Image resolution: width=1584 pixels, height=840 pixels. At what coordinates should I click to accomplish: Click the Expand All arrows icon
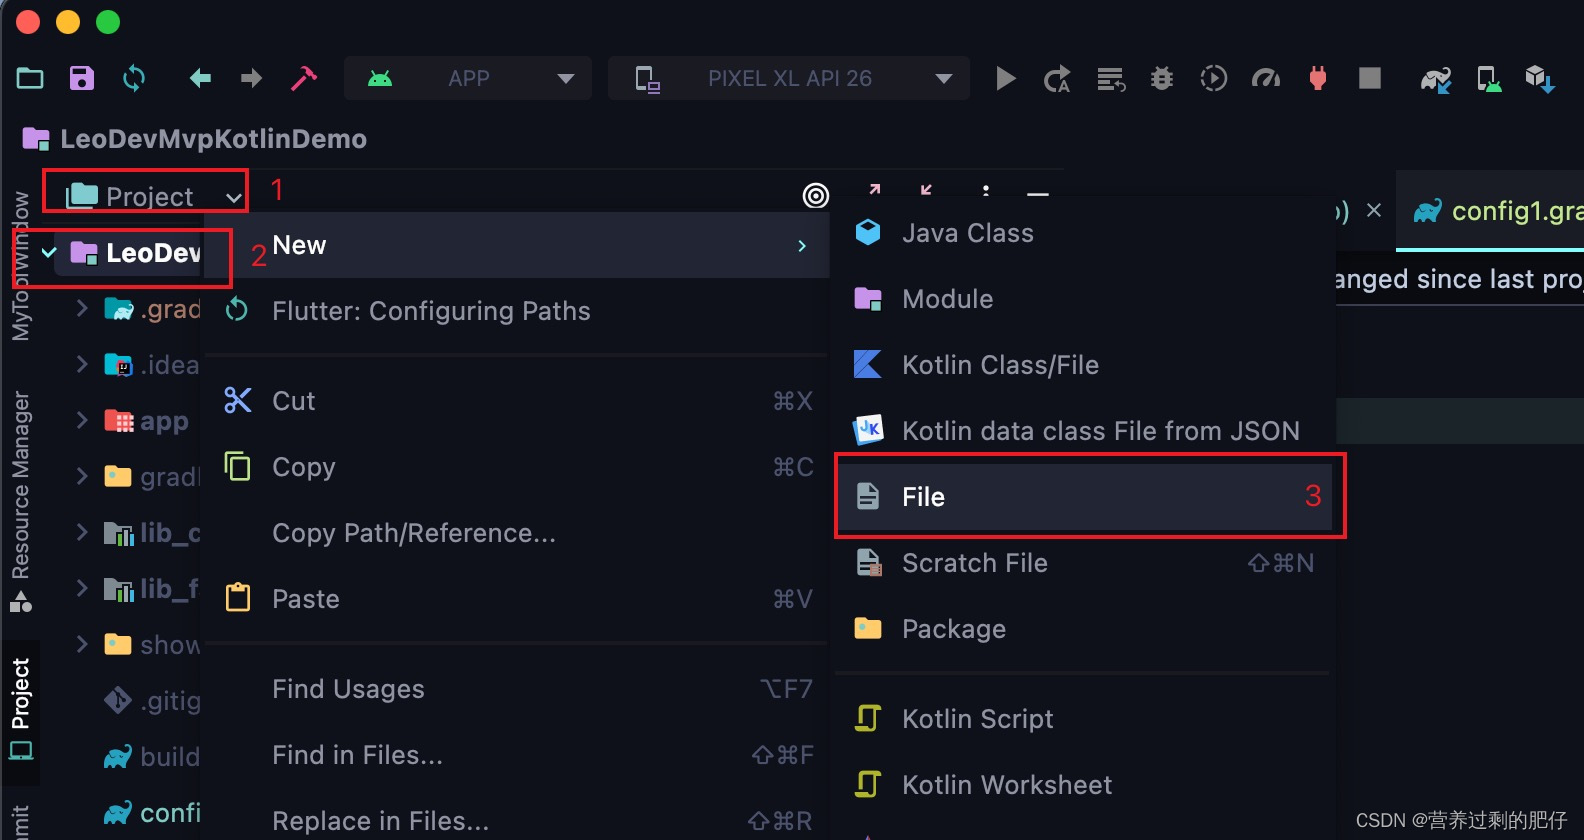coord(874,189)
